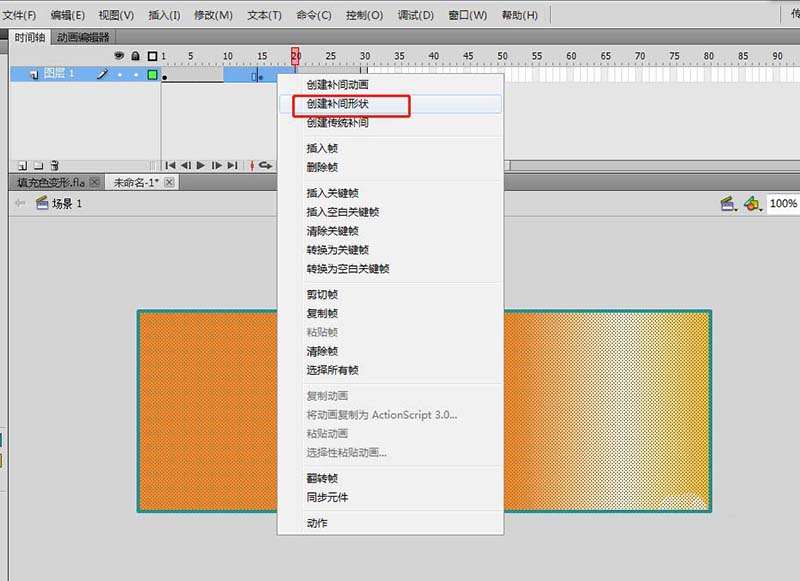Step back one frame button
Viewport: 800px width, 581px height.
[x=186, y=165]
